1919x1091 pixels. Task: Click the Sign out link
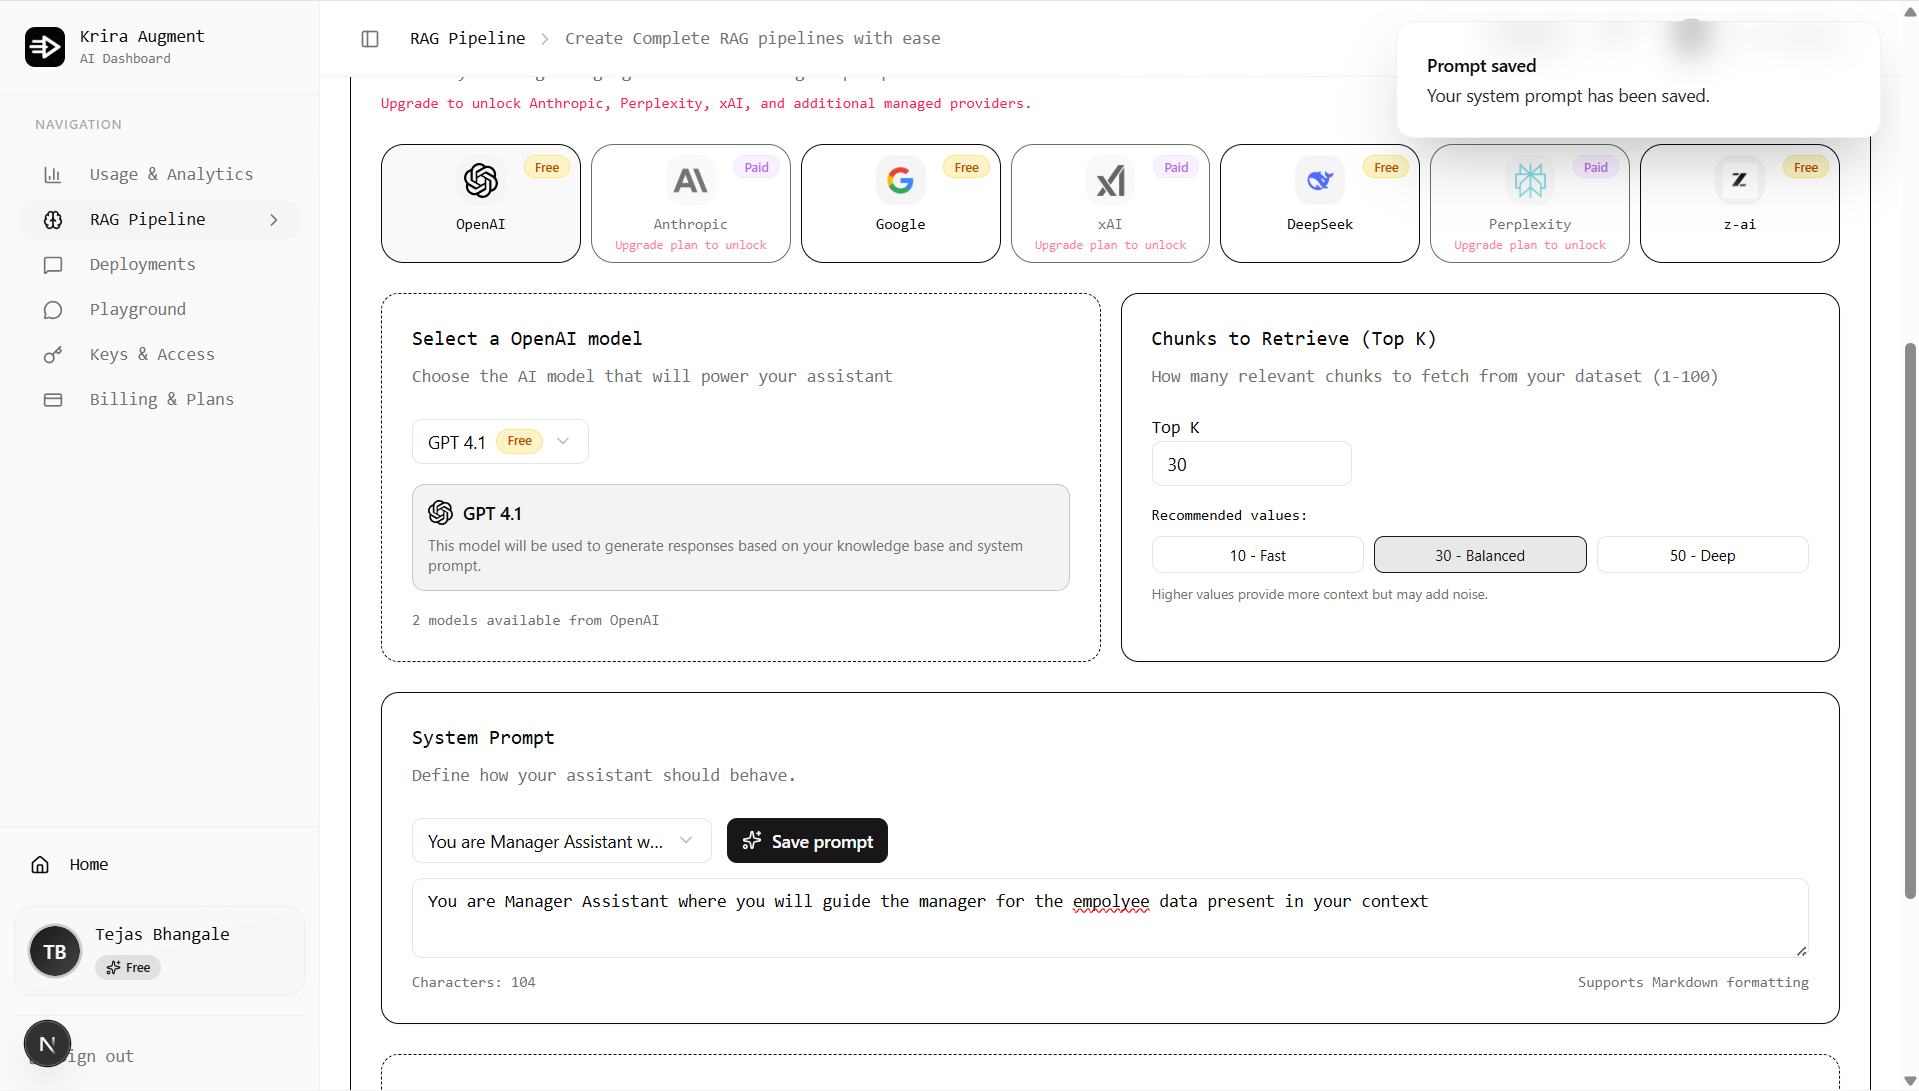pyautogui.click(x=100, y=1057)
